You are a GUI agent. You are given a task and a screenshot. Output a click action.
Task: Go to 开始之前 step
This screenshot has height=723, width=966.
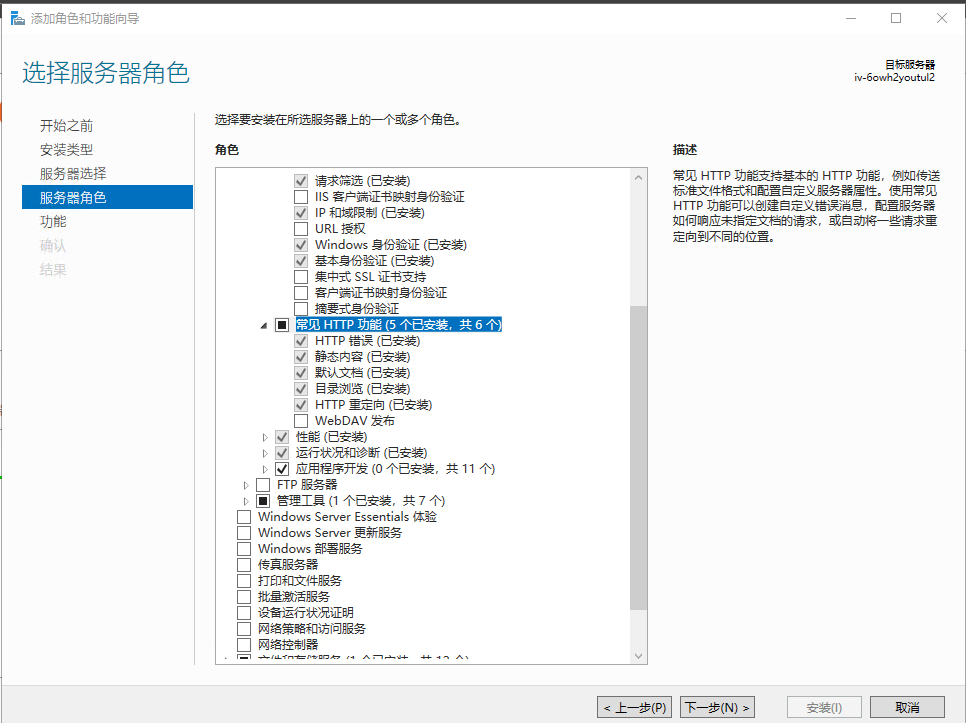[x=67, y=126]
